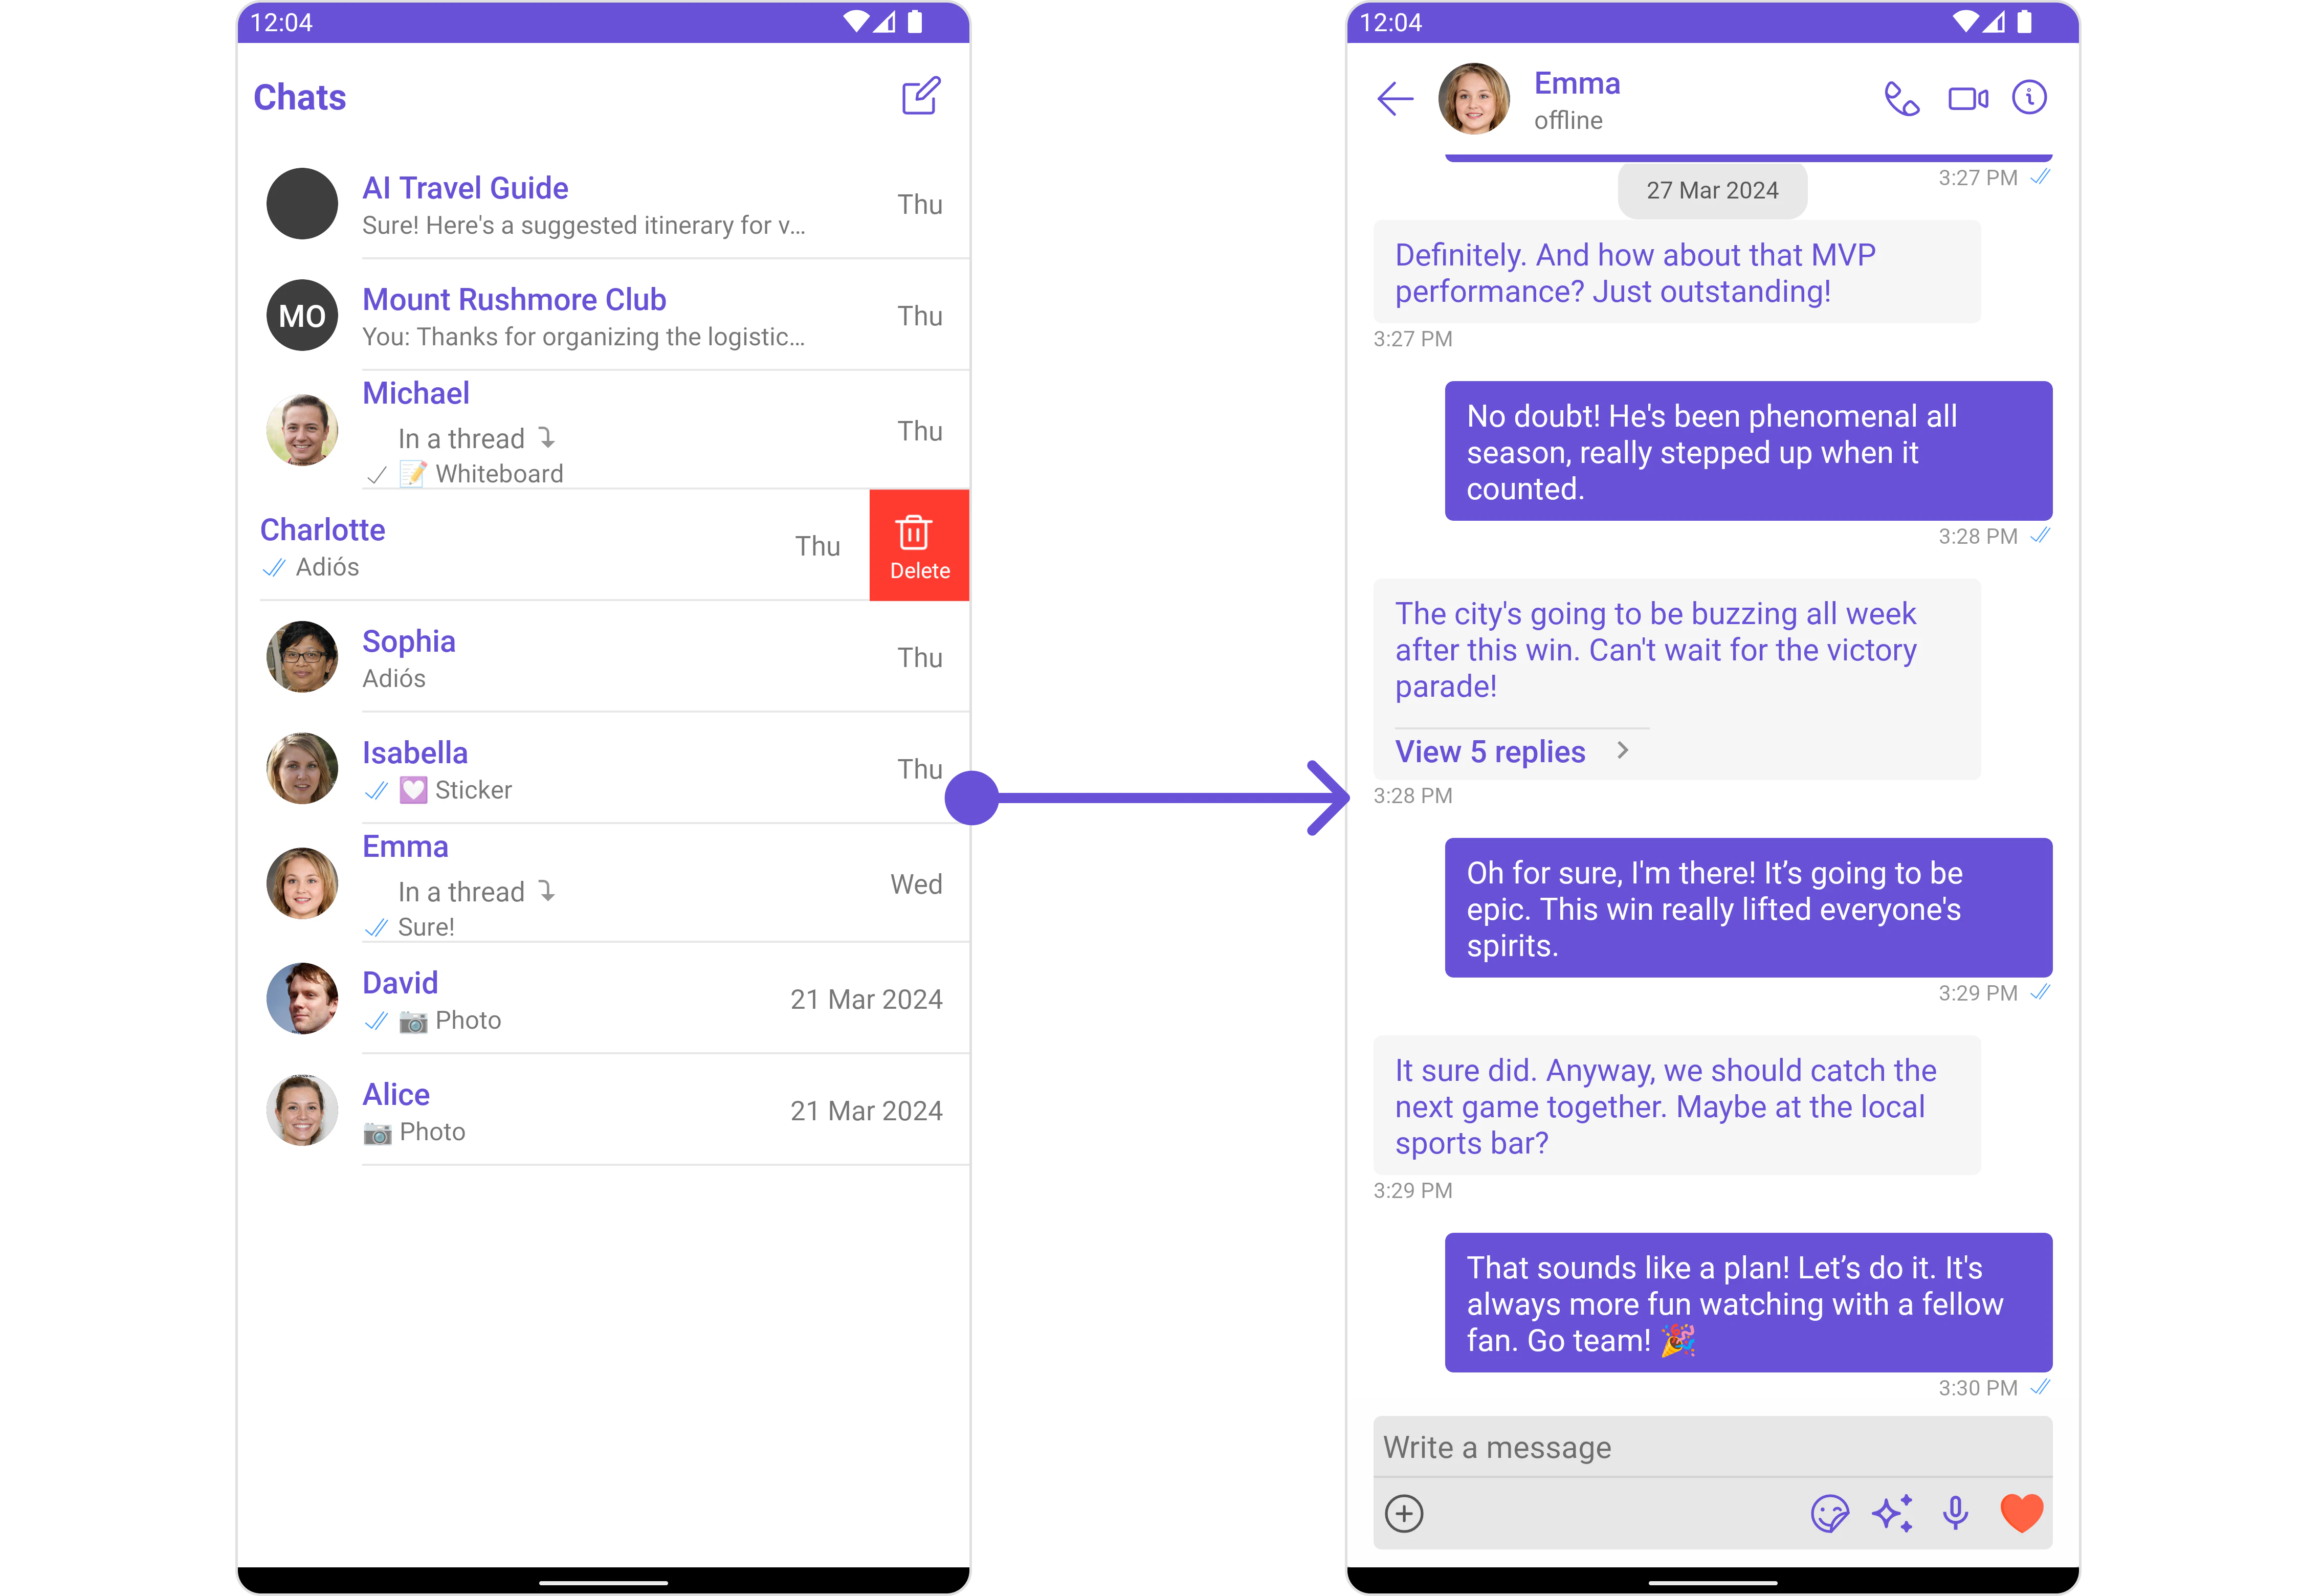This screenshot has width=2301, height=1596.
Task: Tap the AI sparkle assistant icon
Action: [1892, 1513]
